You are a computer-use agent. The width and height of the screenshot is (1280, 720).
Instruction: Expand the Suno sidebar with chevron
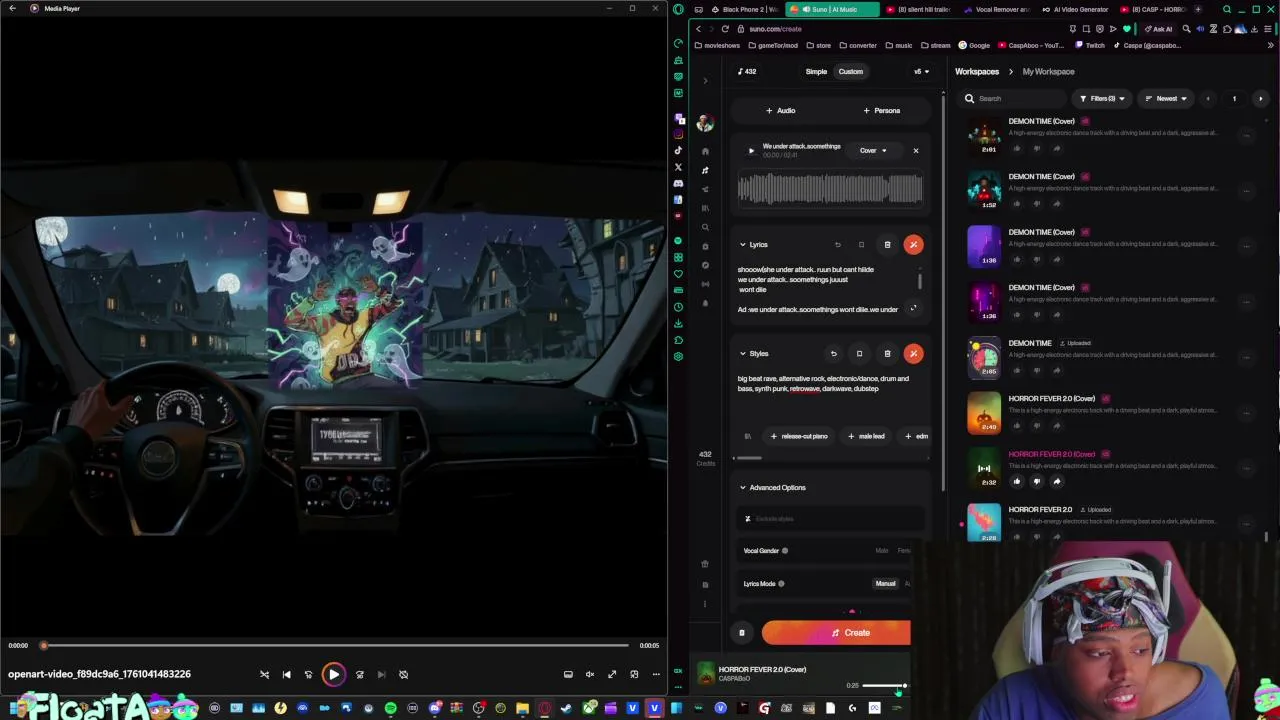pyautogui.click(x=705, y=80)
